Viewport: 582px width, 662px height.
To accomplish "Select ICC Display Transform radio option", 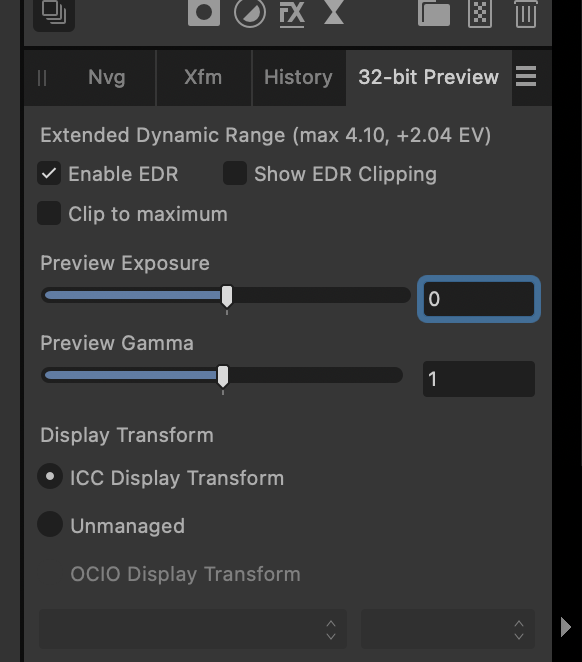I will point(50,476).
